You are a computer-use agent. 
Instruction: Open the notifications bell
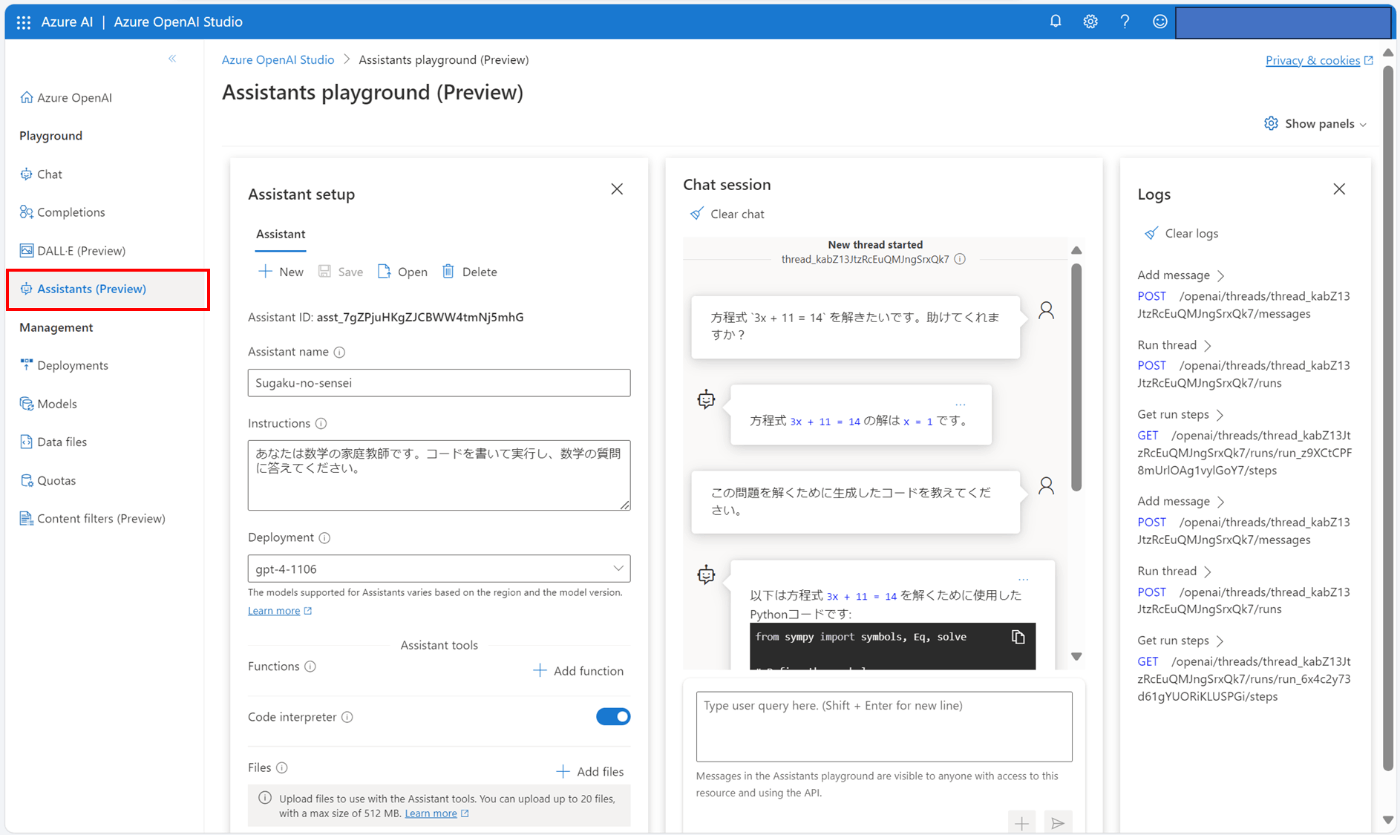click(1056, 21)
